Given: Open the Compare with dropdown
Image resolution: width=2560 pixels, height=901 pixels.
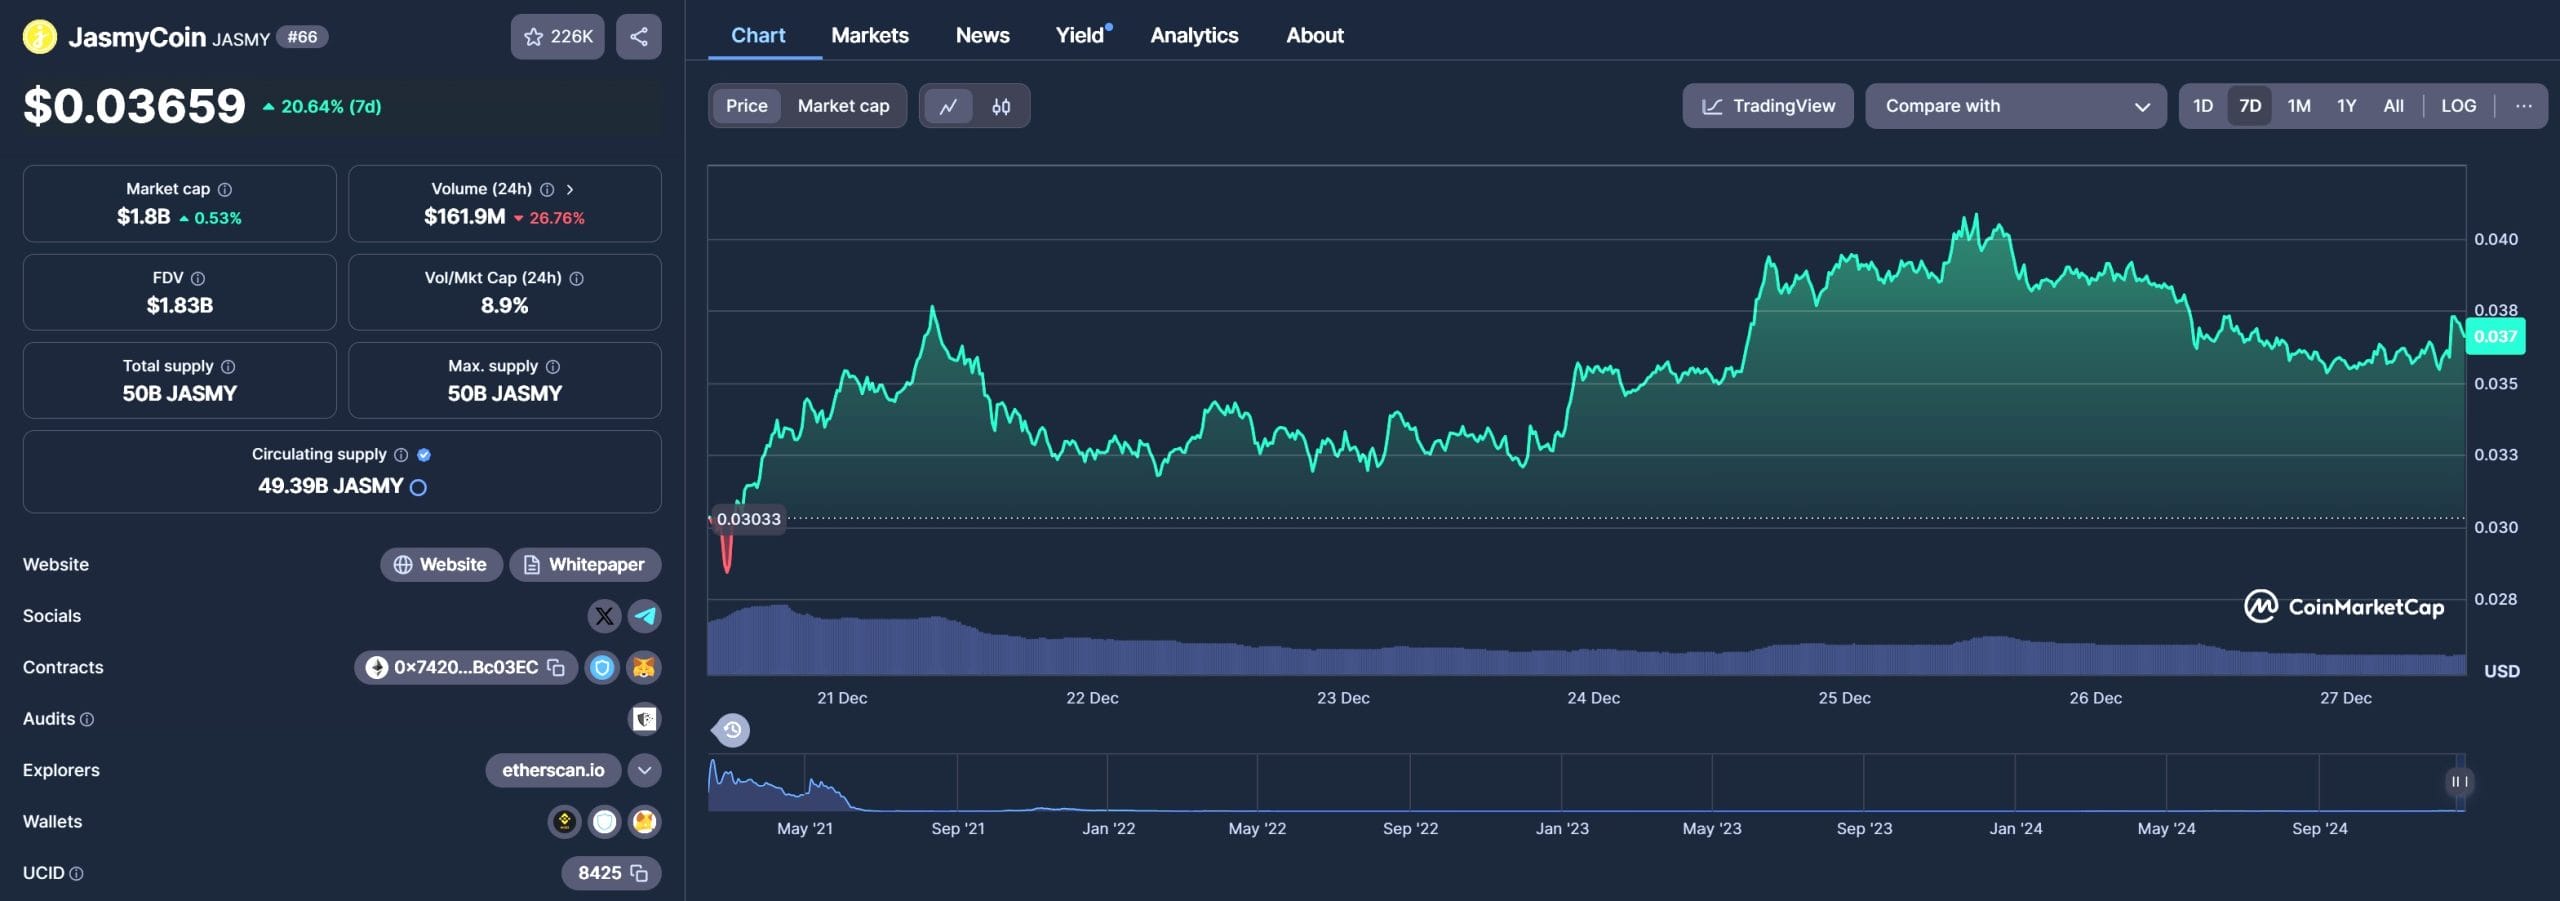Looking at the screenshot, I should (x=2015, y=106).
